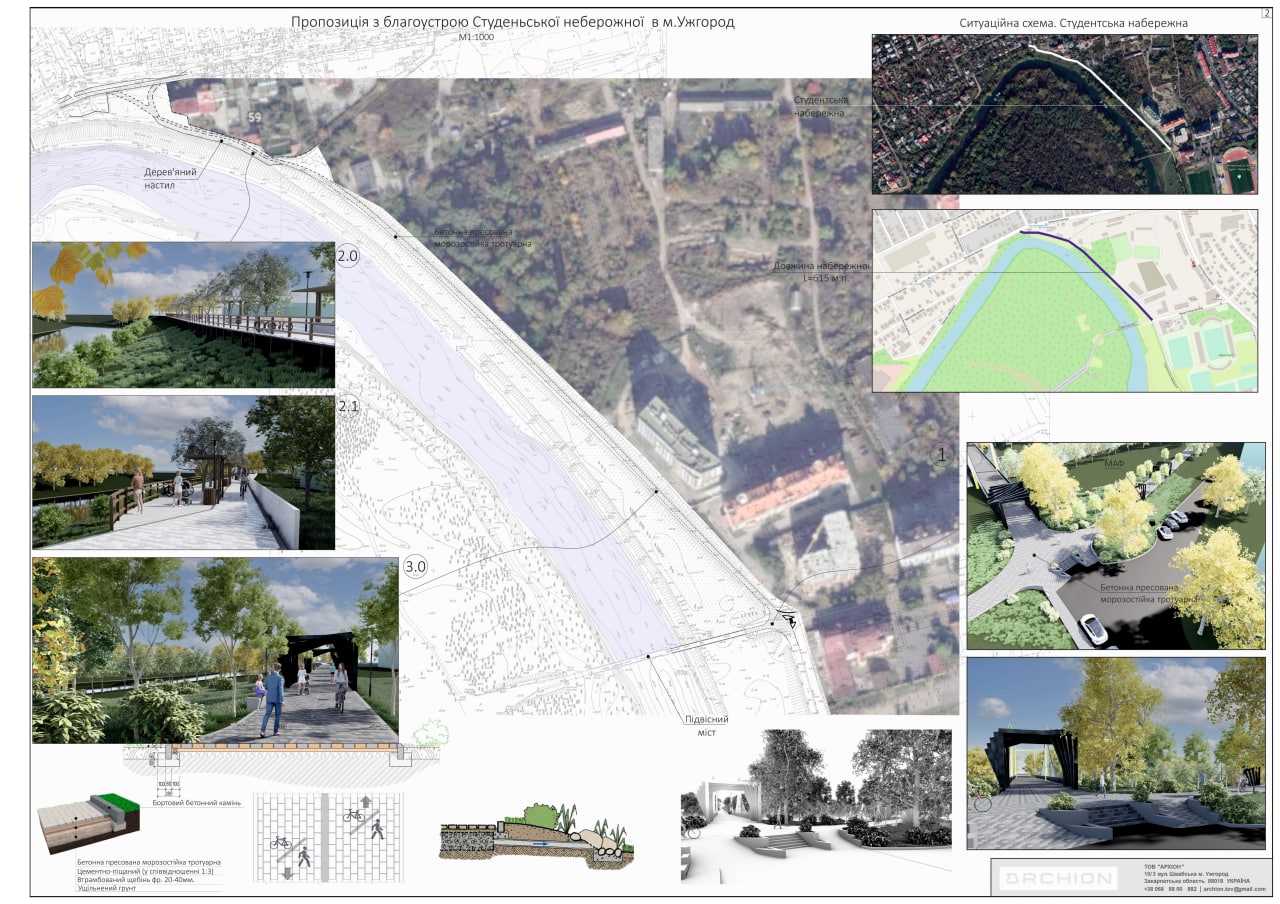Screen dimensions: 1280x904
Task: Click the Ущільнений грунт layer text
Action: tap(106, 888)
